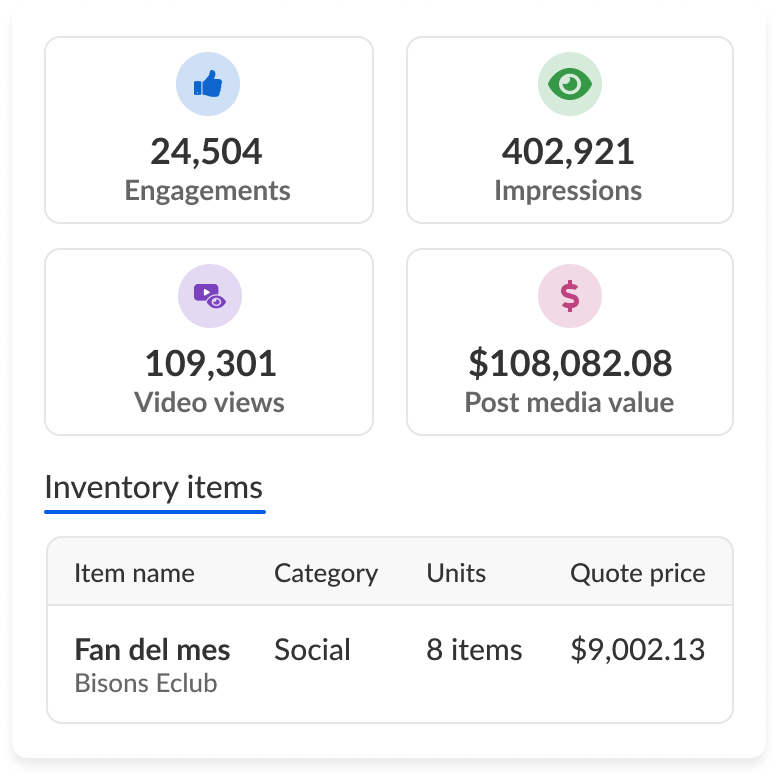The height and width of the screenshot is (778, 778).
Task: Select the Inventory items tab
Action: click(154, 488)
